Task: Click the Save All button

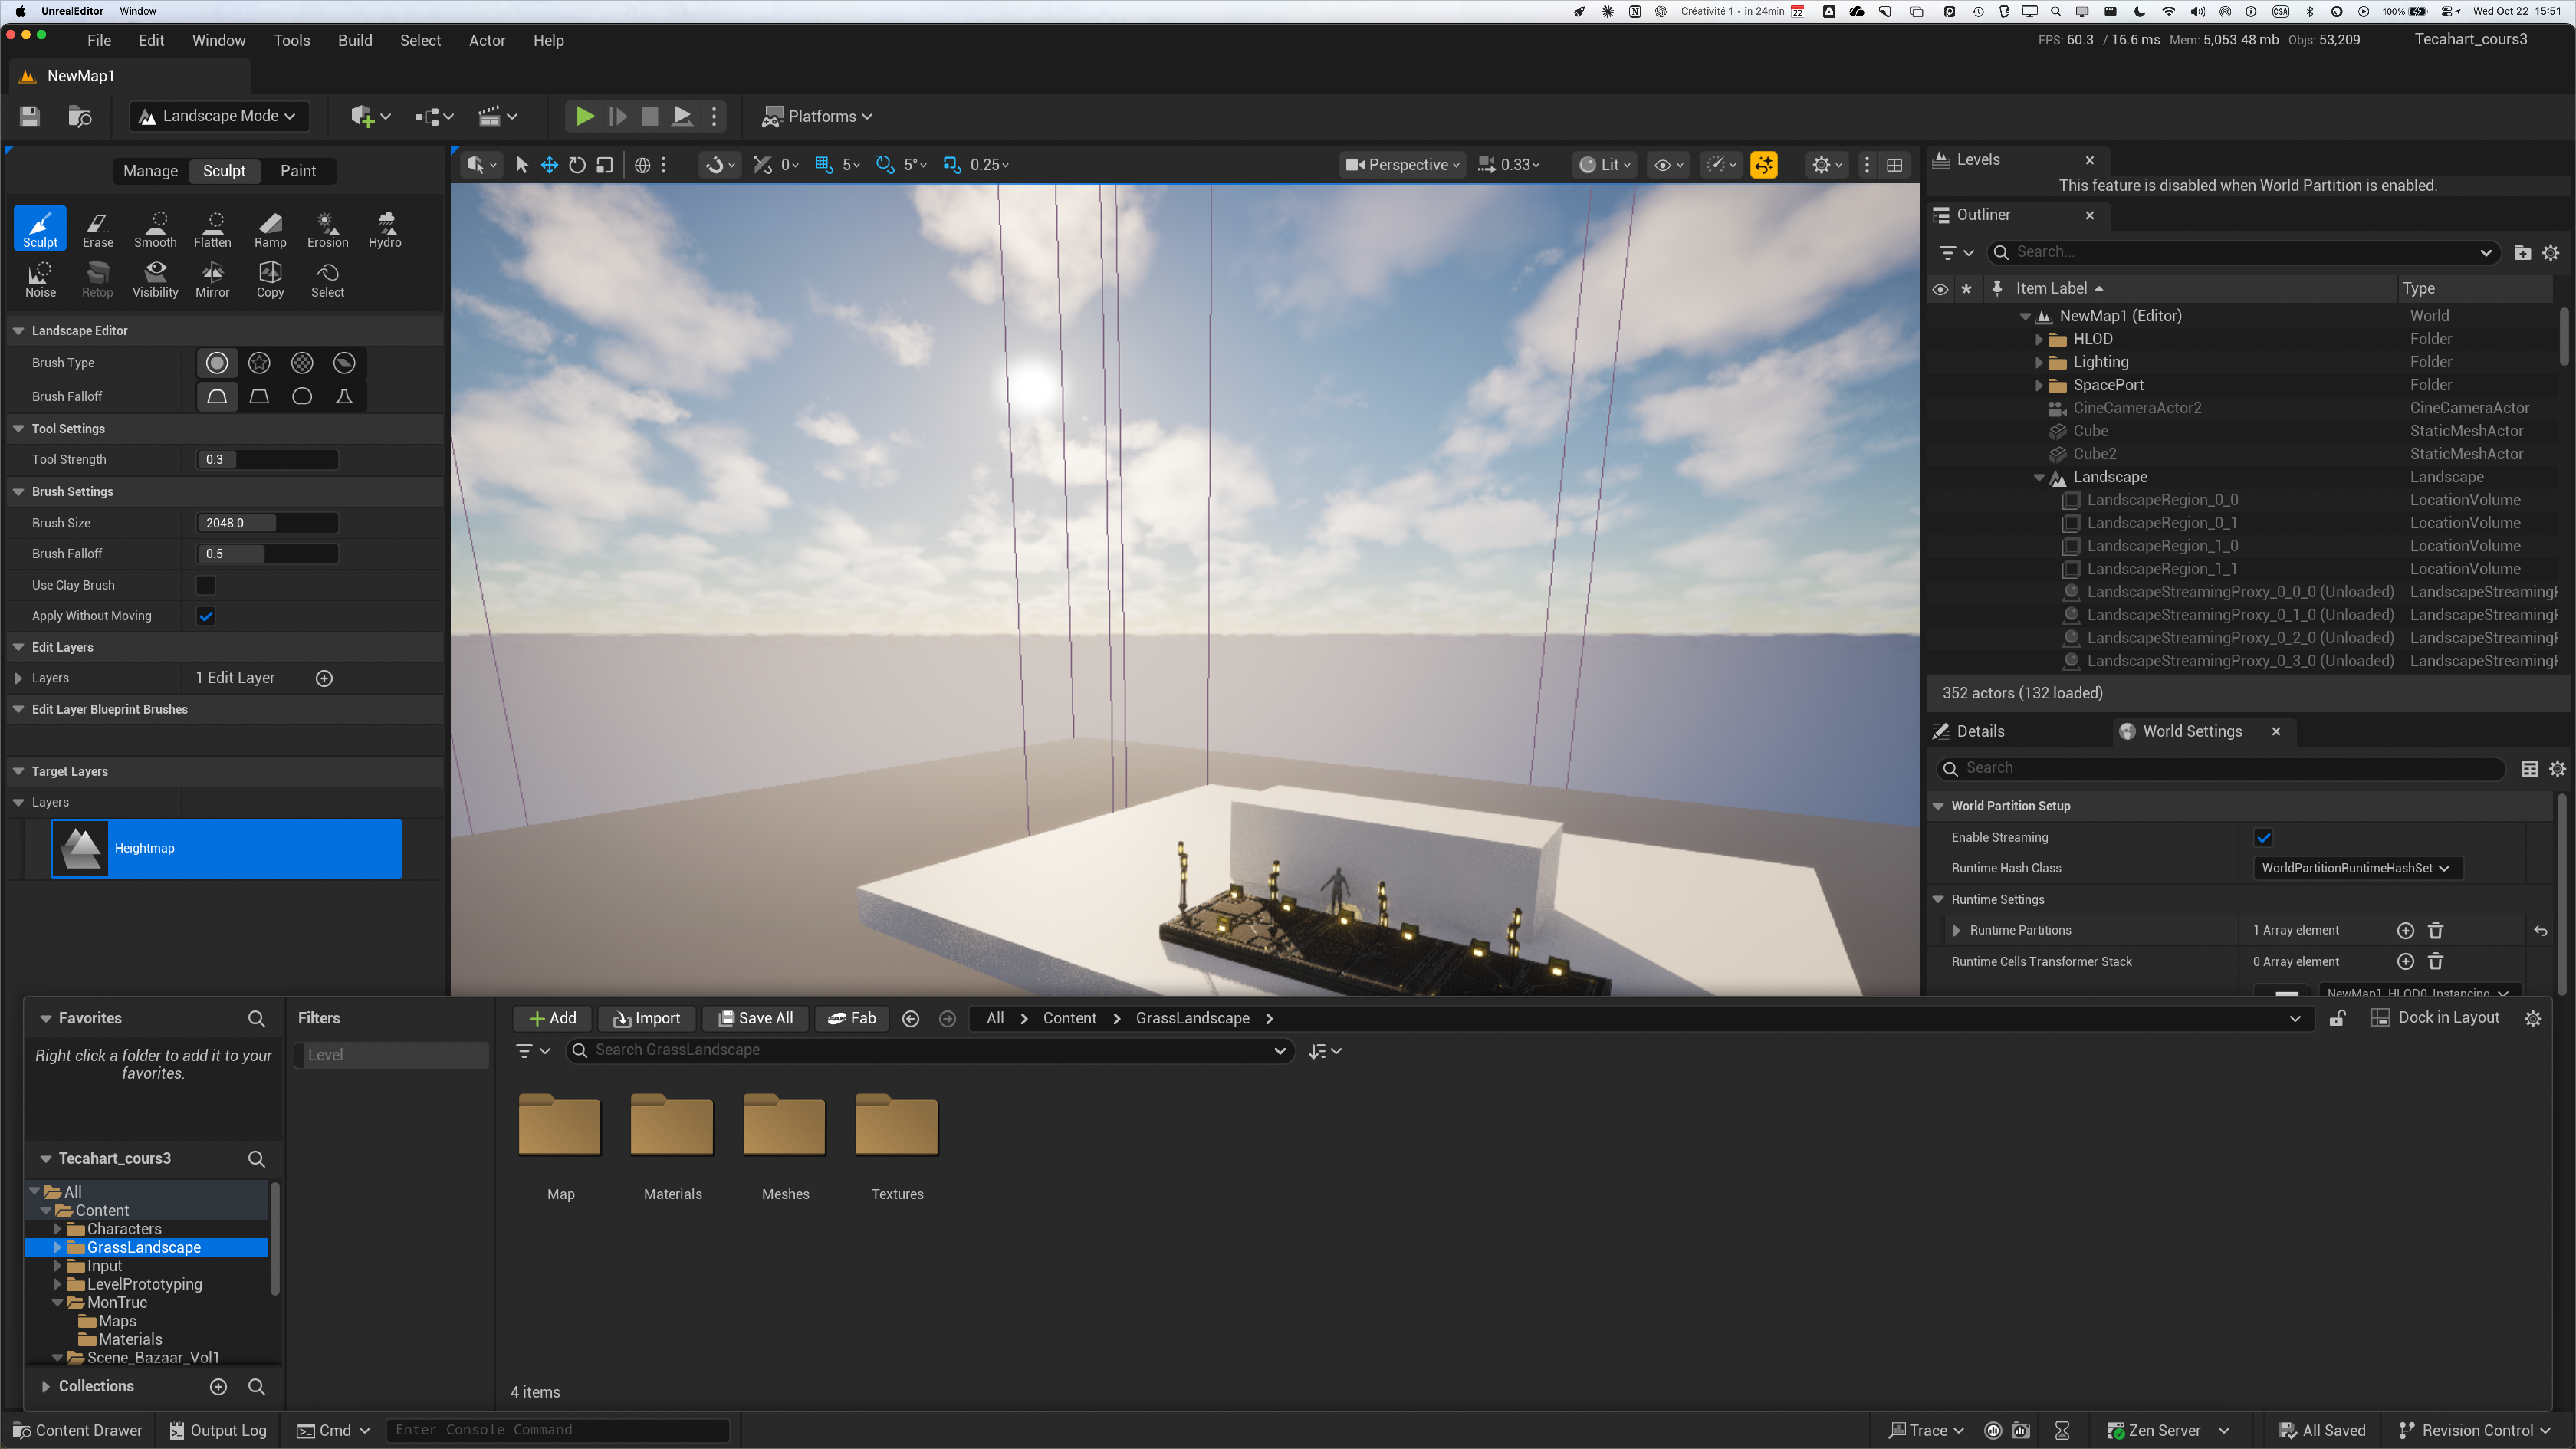Action: coord(755,1018)
